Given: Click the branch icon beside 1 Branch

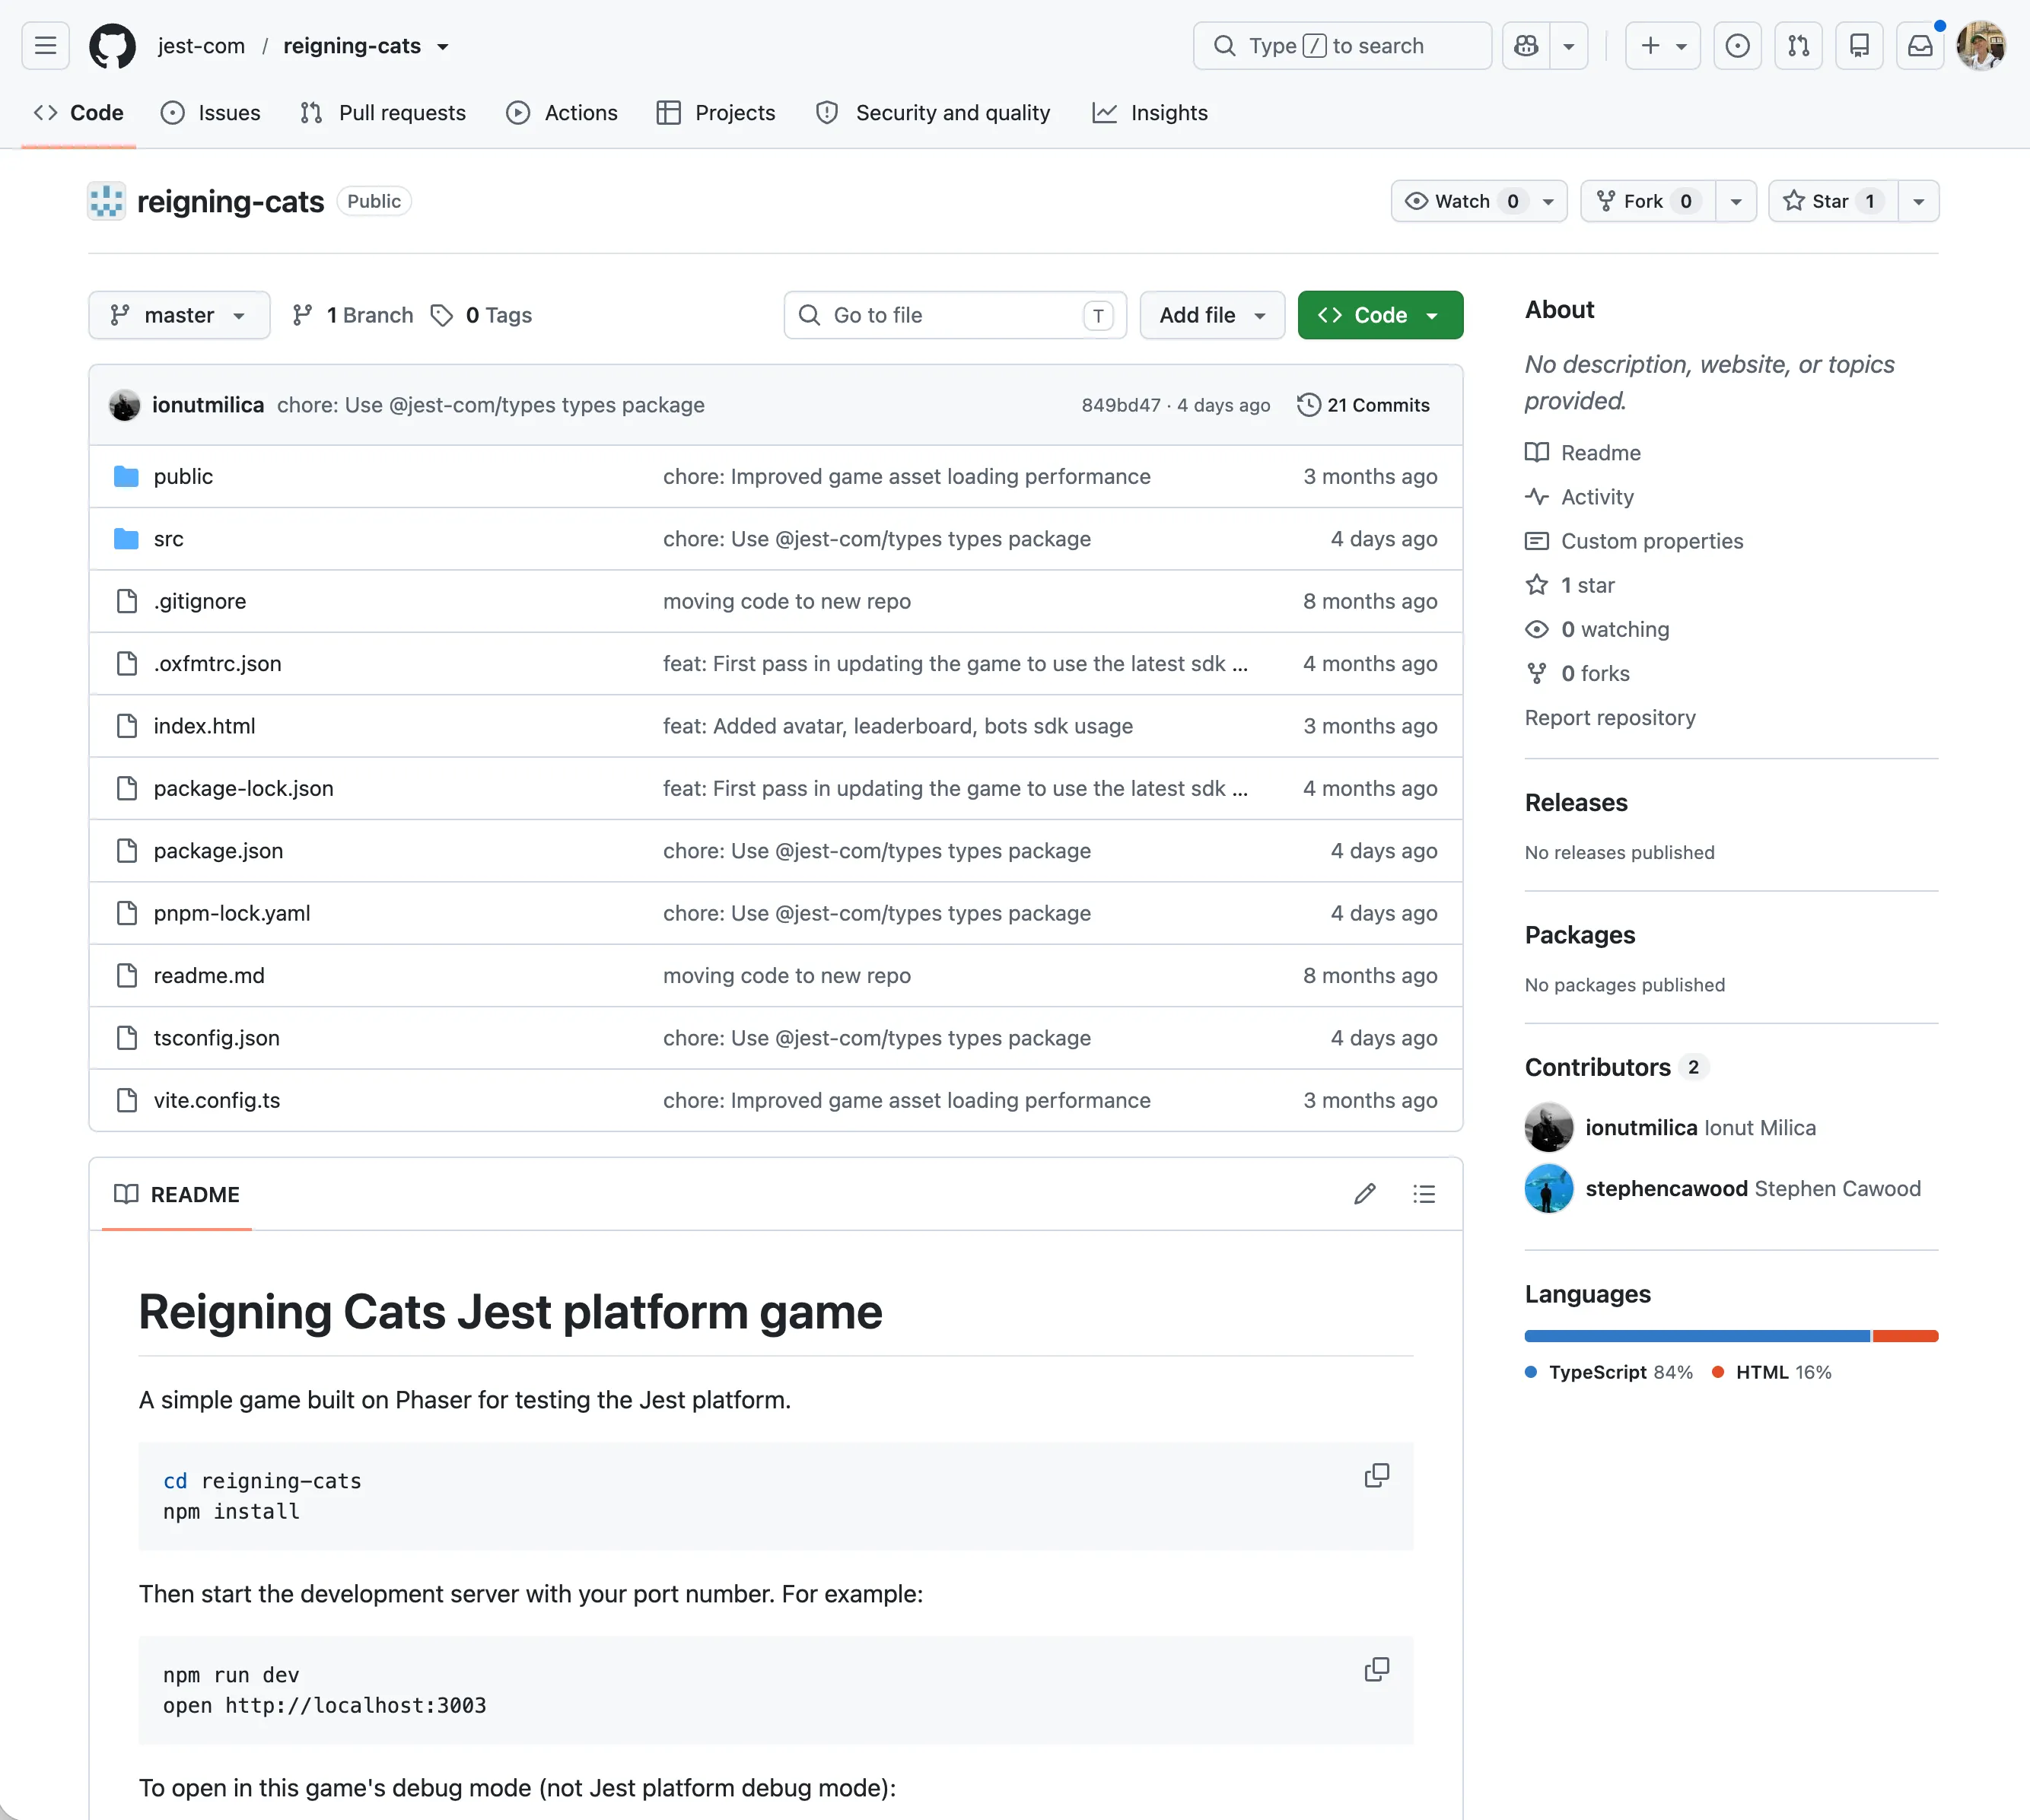Looking at the screenshot, I should (x=302, y=315).
